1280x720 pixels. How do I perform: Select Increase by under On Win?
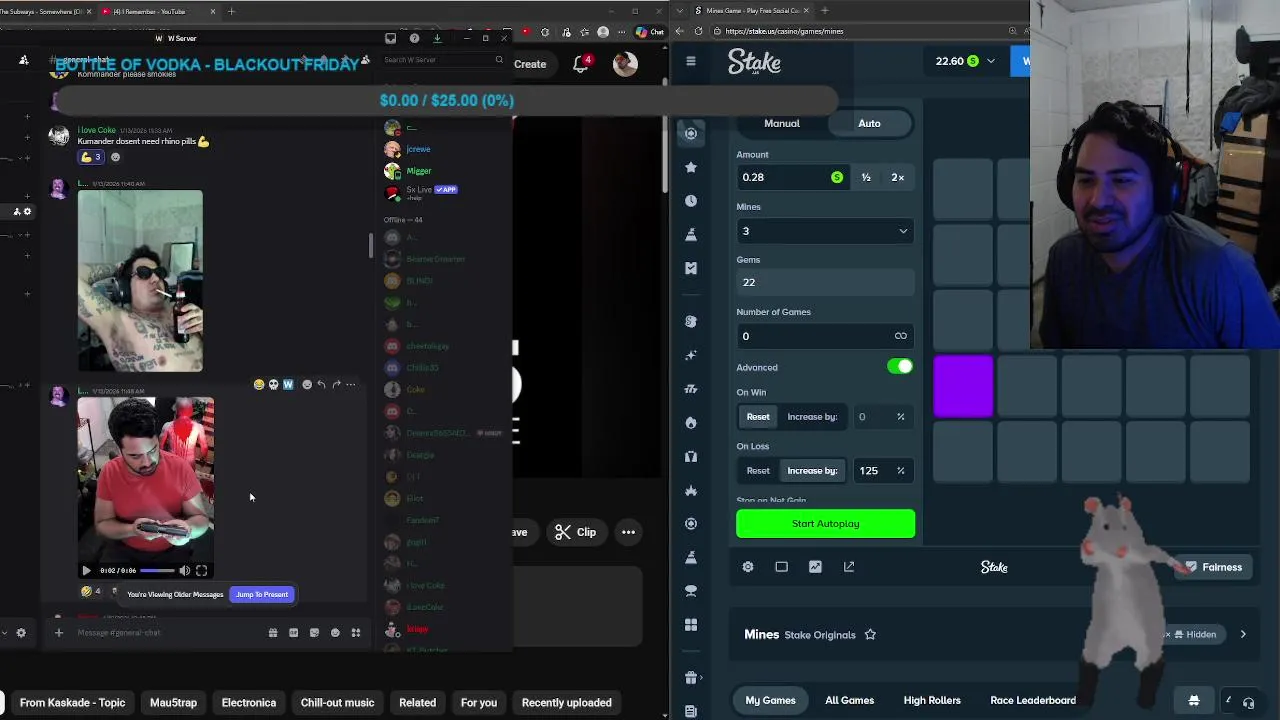coord(812,417)
